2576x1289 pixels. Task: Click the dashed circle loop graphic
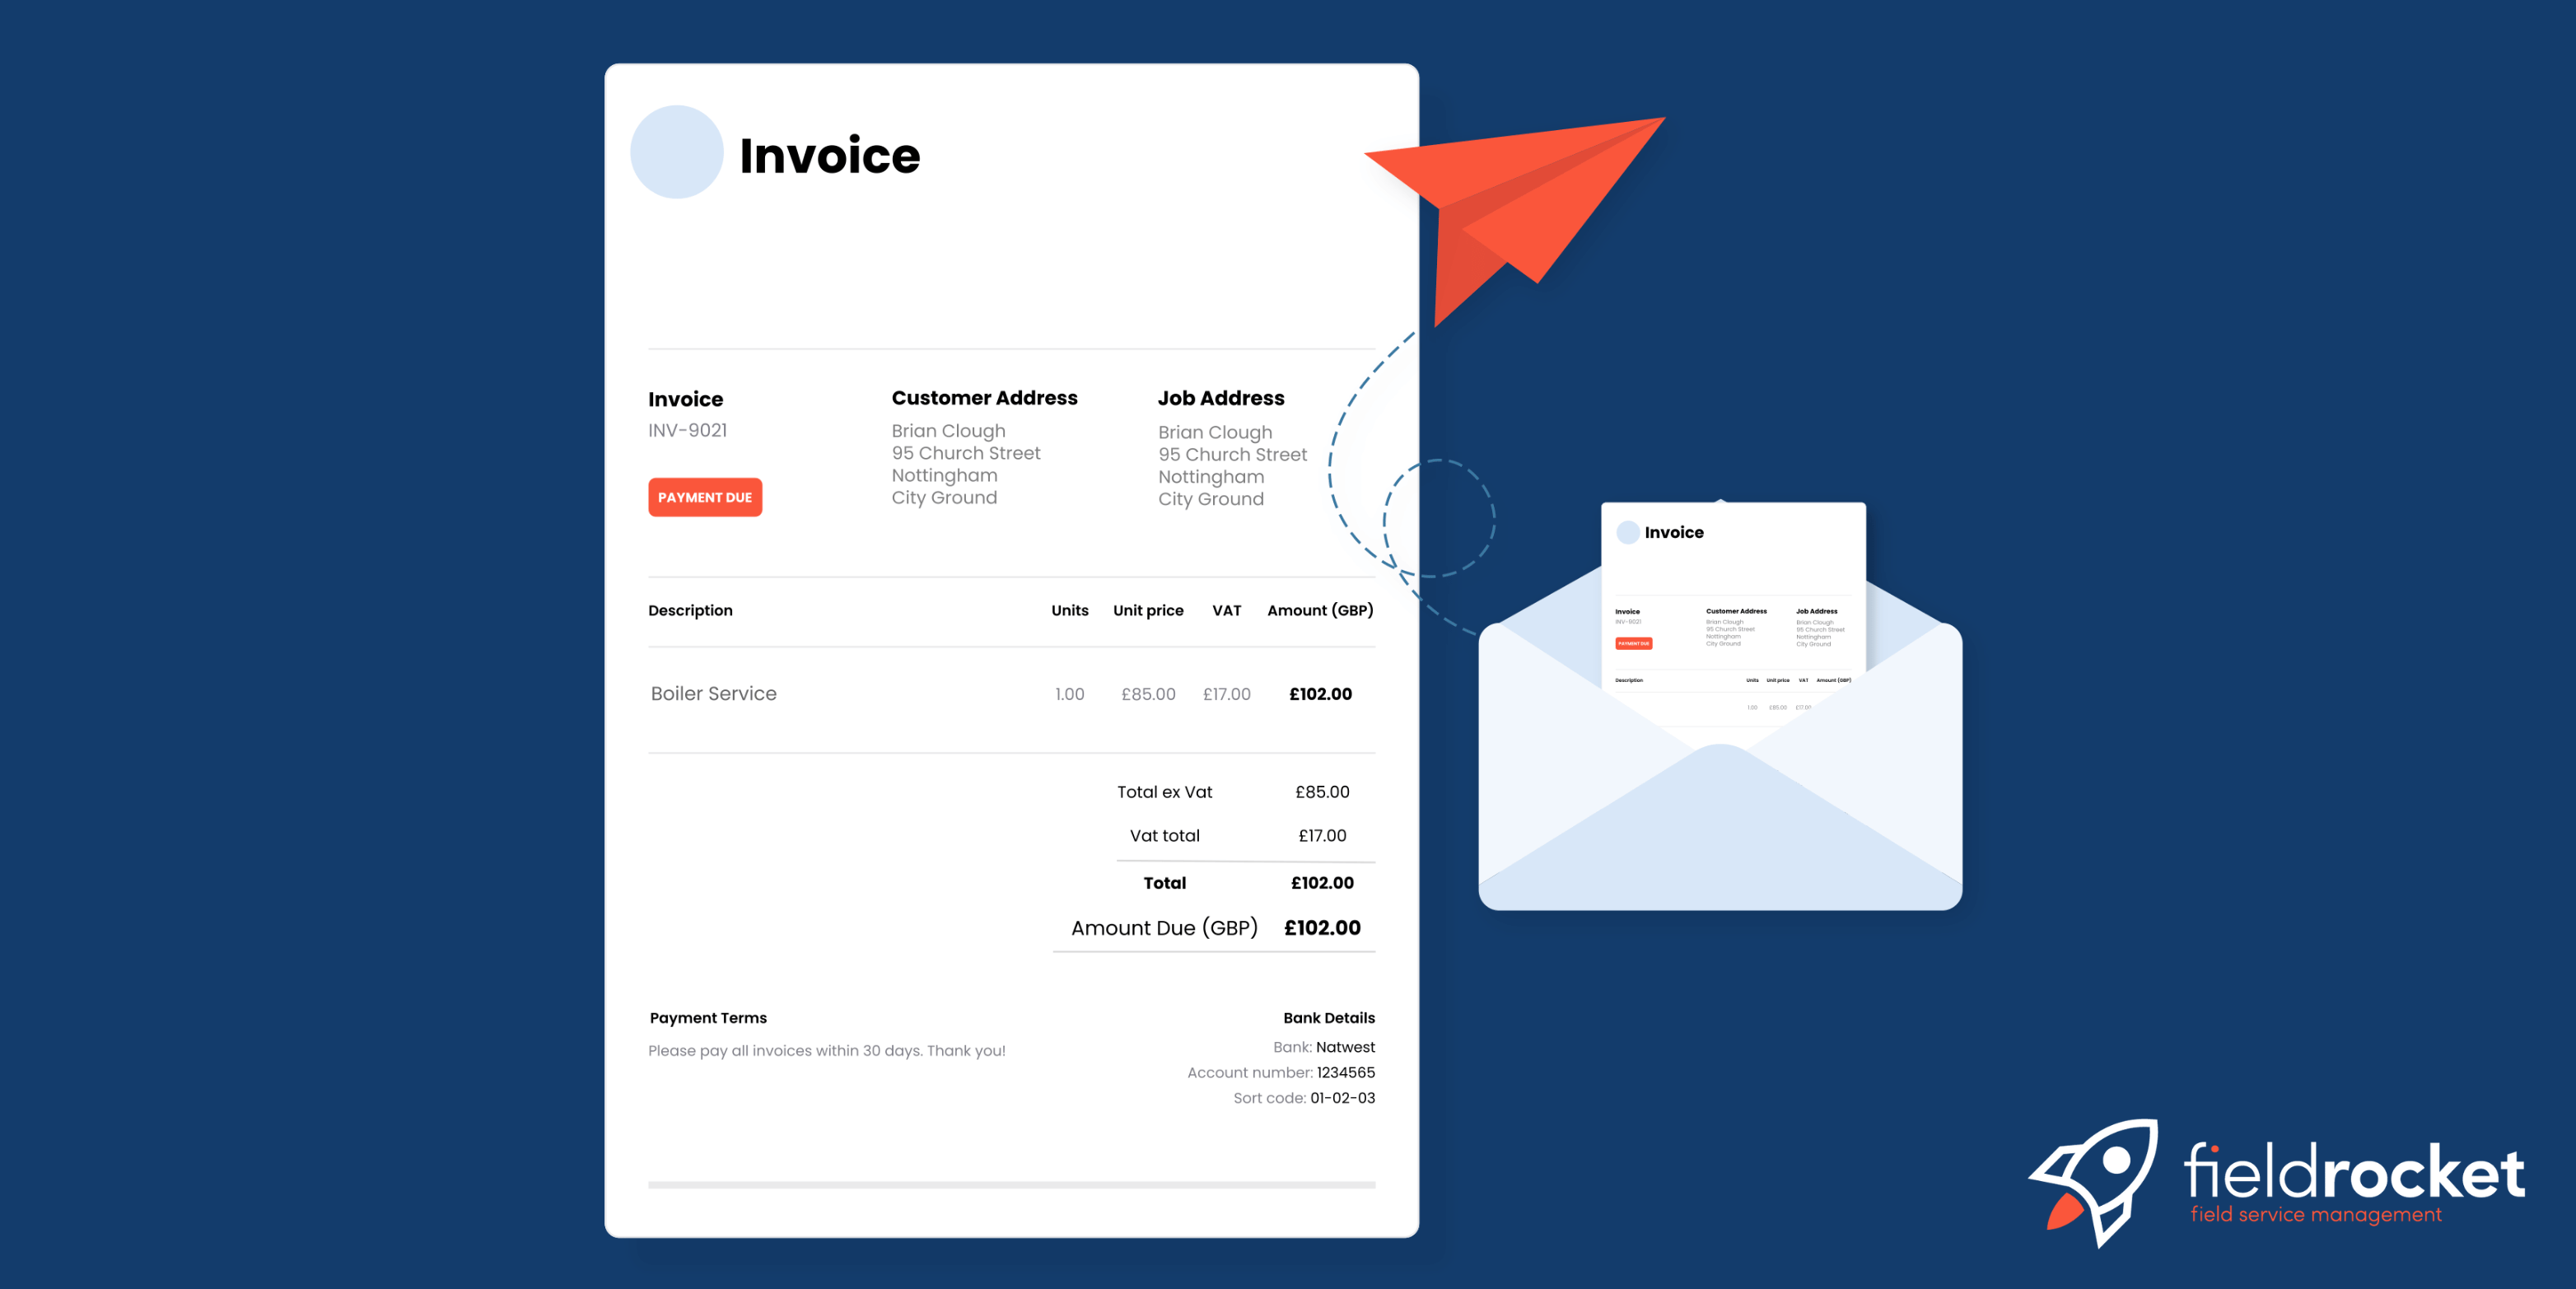tap(1439, 517)
